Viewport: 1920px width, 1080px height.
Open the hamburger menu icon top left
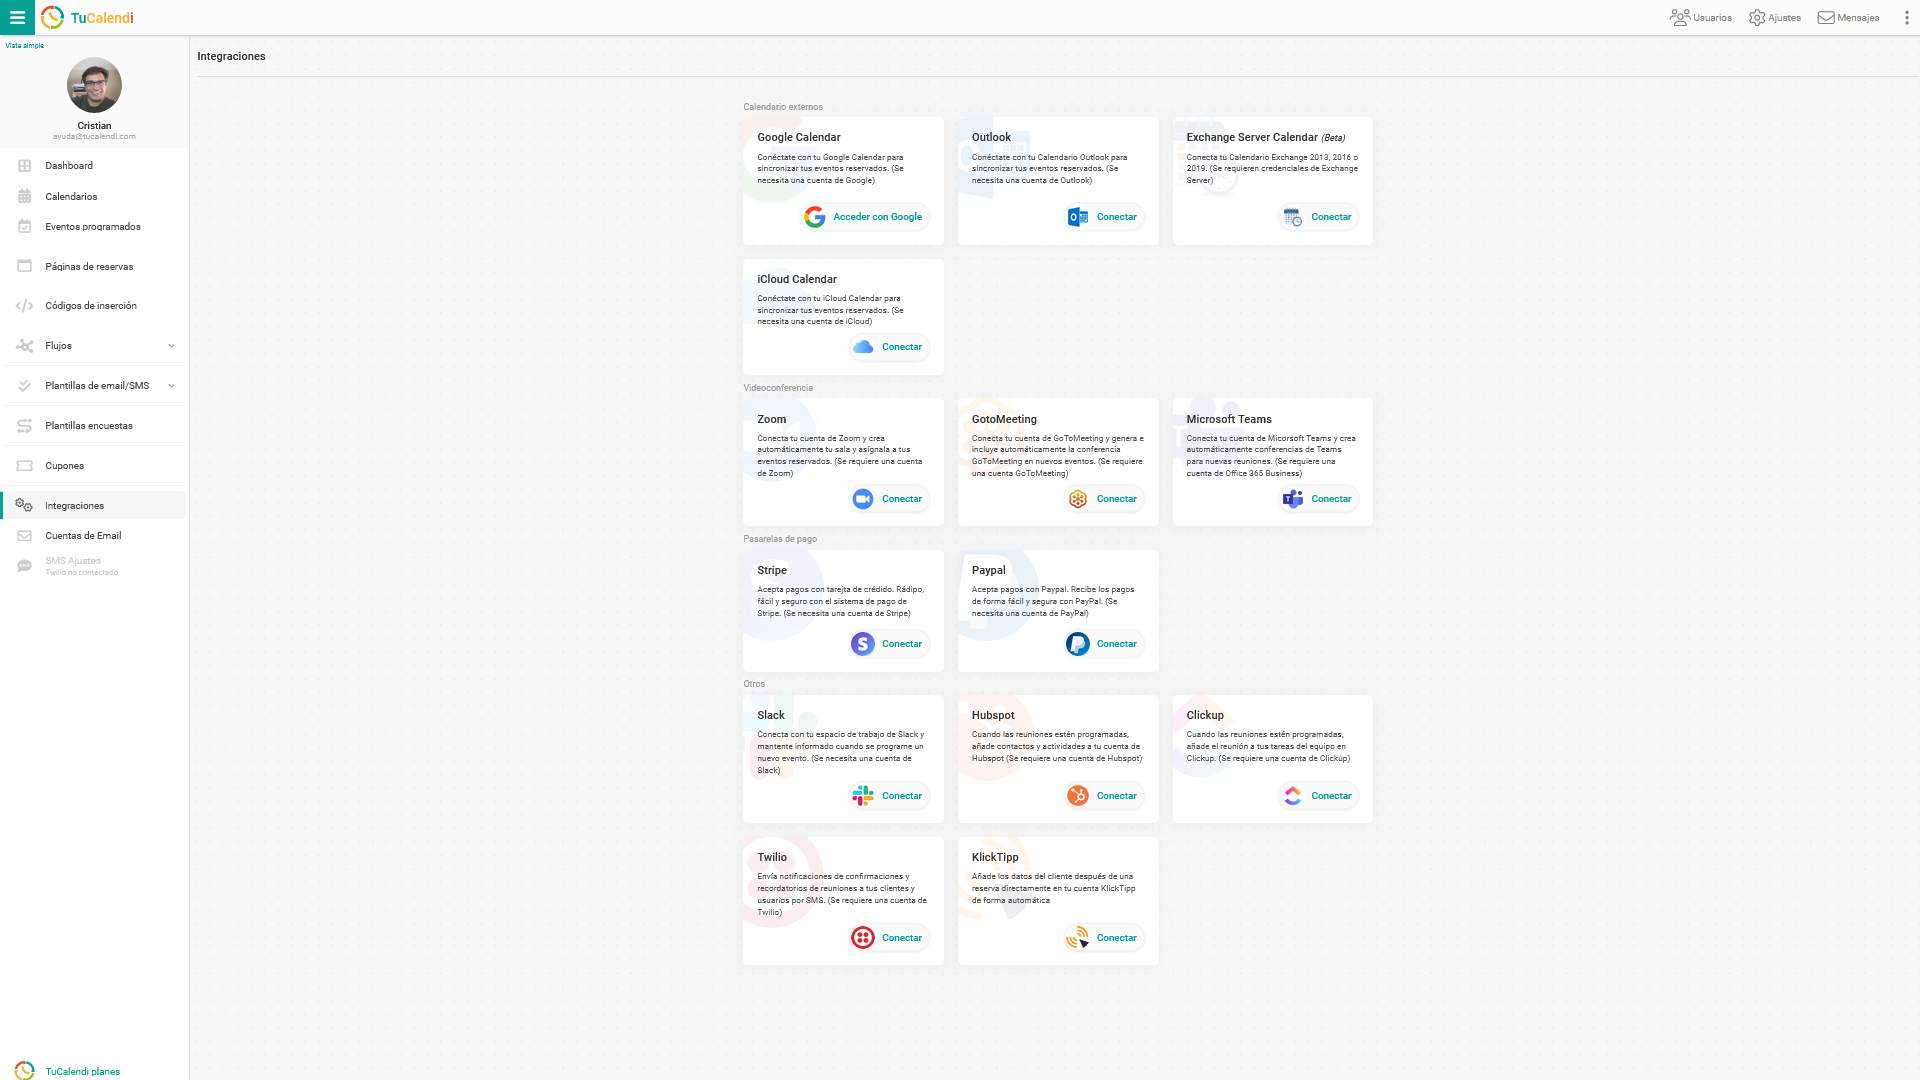pyautogui.click(x=17, y=16)
